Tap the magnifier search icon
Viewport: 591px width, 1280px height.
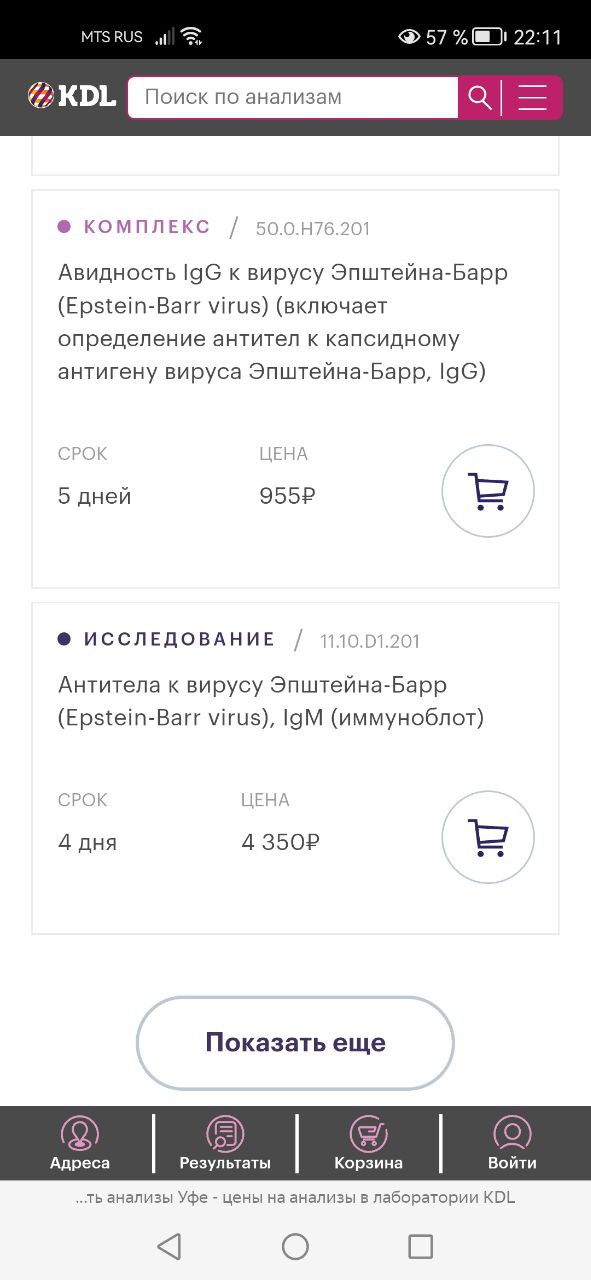(x=480, y=98)
